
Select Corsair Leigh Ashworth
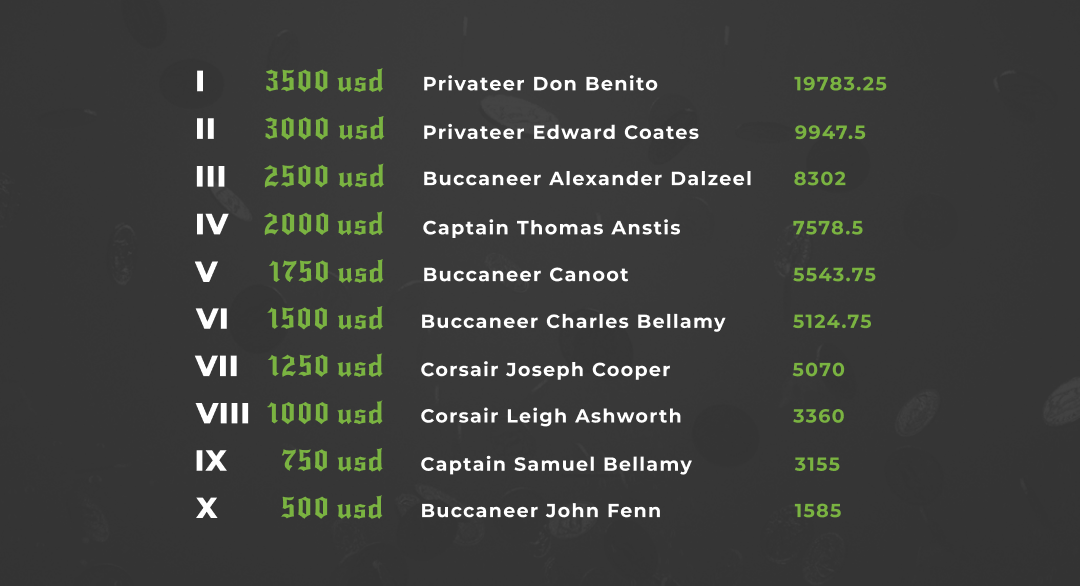(551, 416)
